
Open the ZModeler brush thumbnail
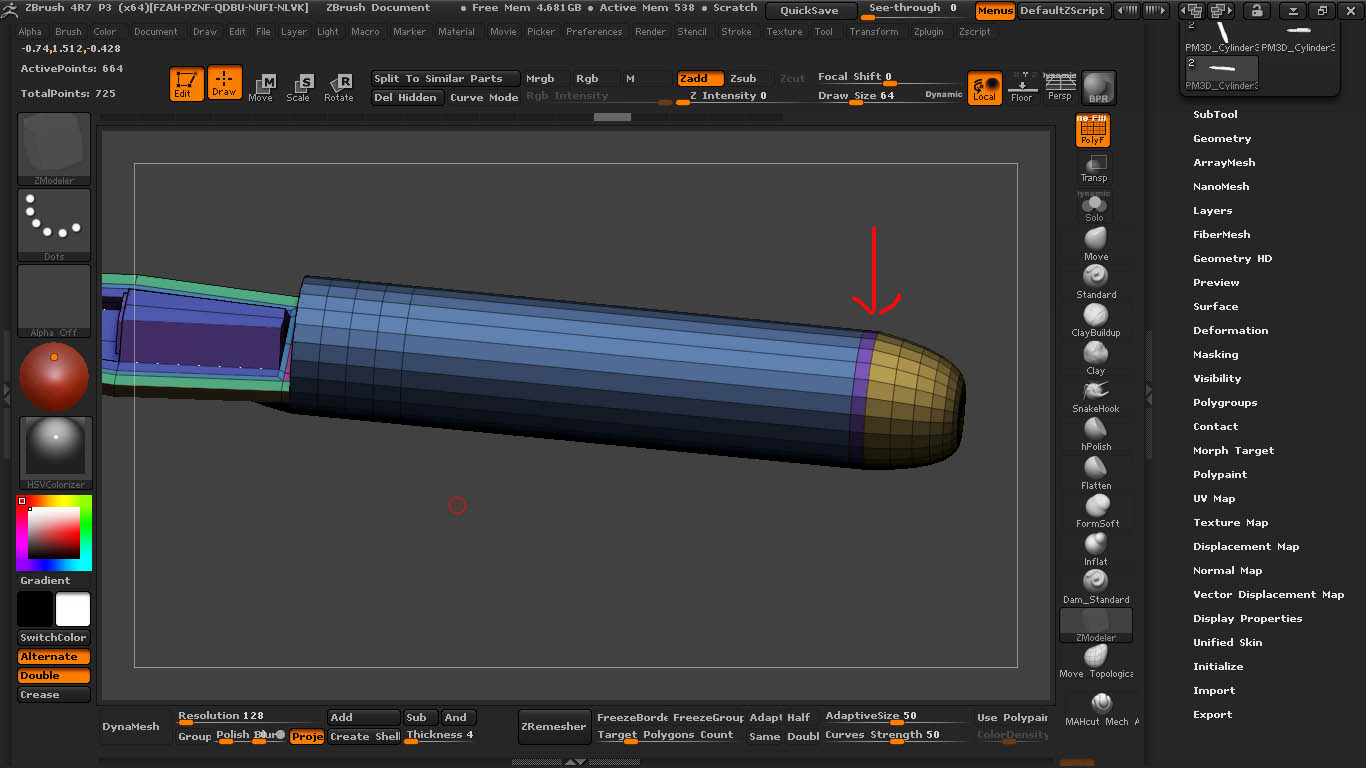coord(54,149)
